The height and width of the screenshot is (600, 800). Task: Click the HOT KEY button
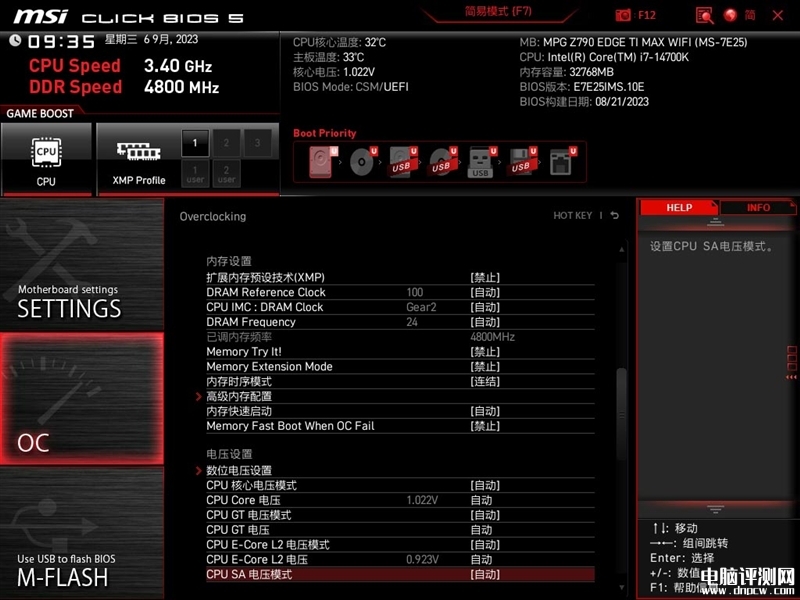pyautogui.click(x=572, y=216)
